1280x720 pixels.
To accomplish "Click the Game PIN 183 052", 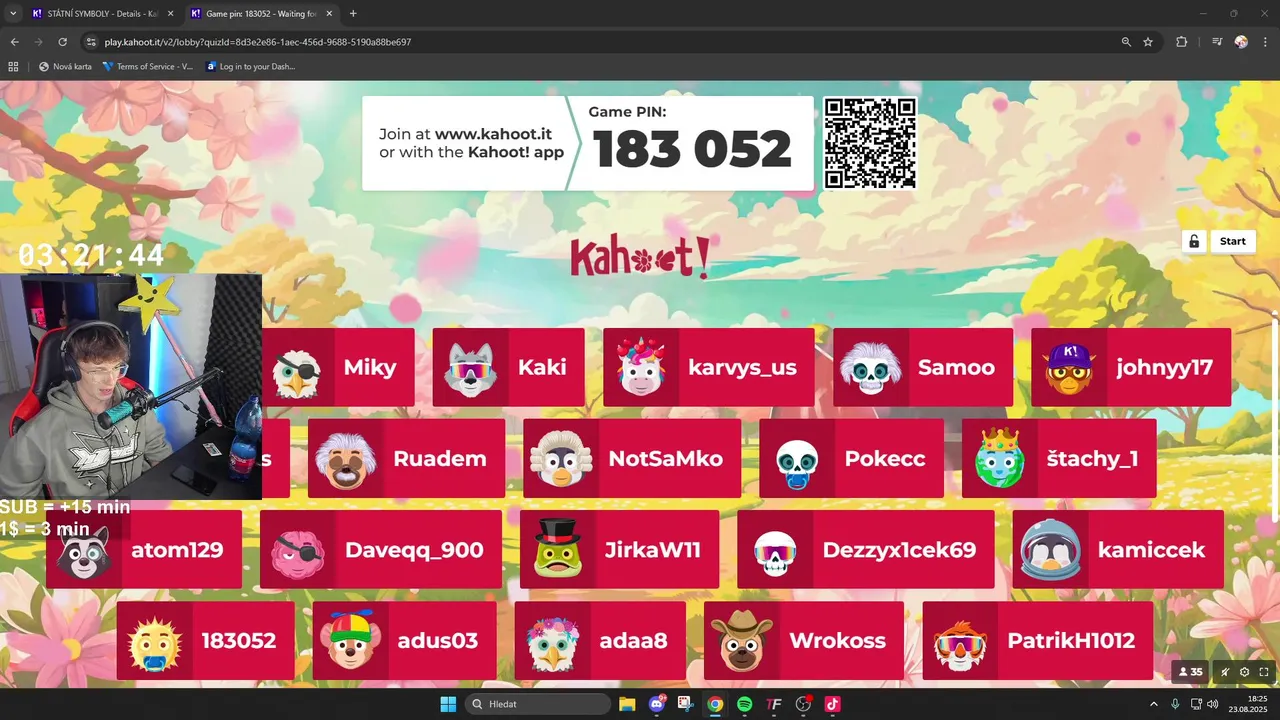I will click(692, 150).
